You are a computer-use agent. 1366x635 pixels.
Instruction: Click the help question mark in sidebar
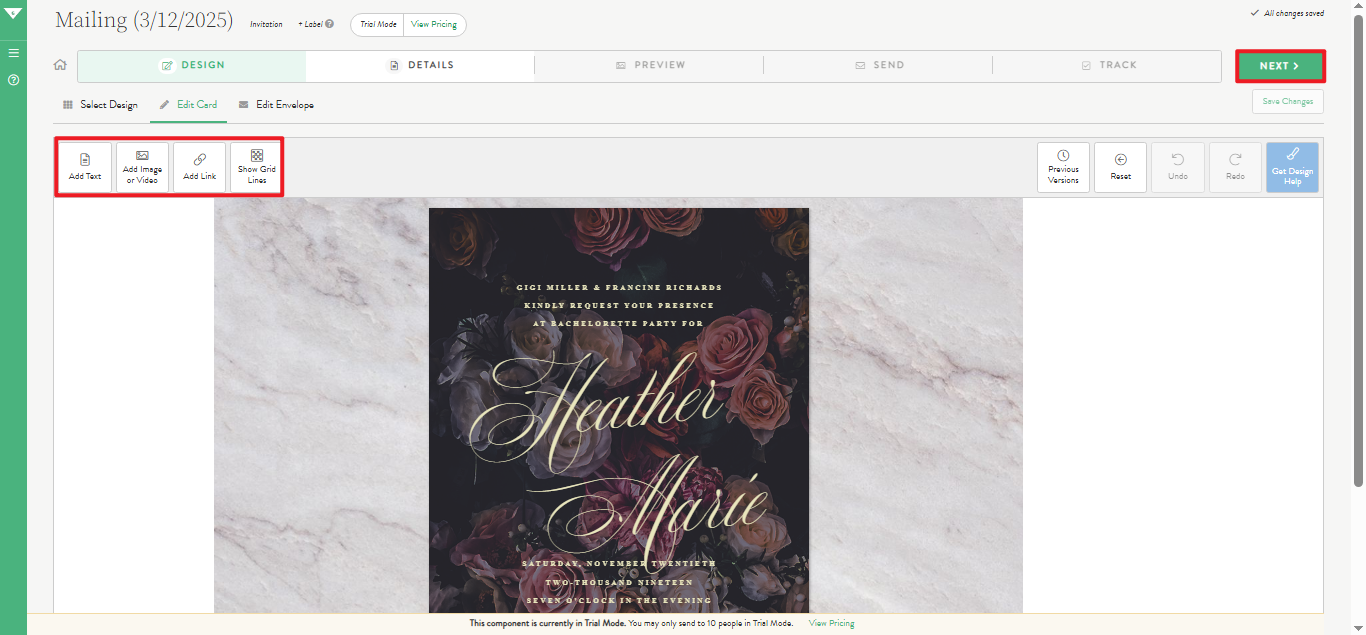coord(13,79)
